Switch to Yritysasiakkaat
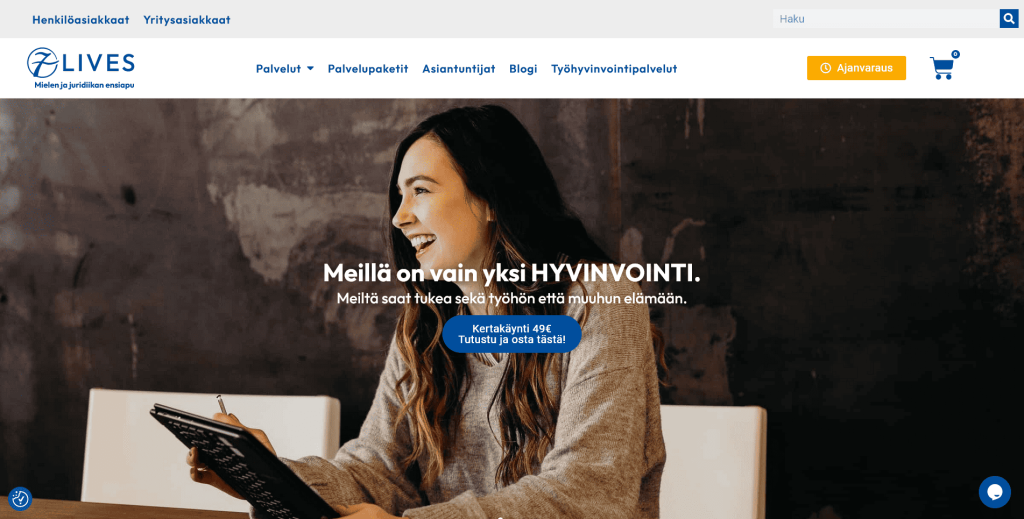 click(x=187, y=20)
